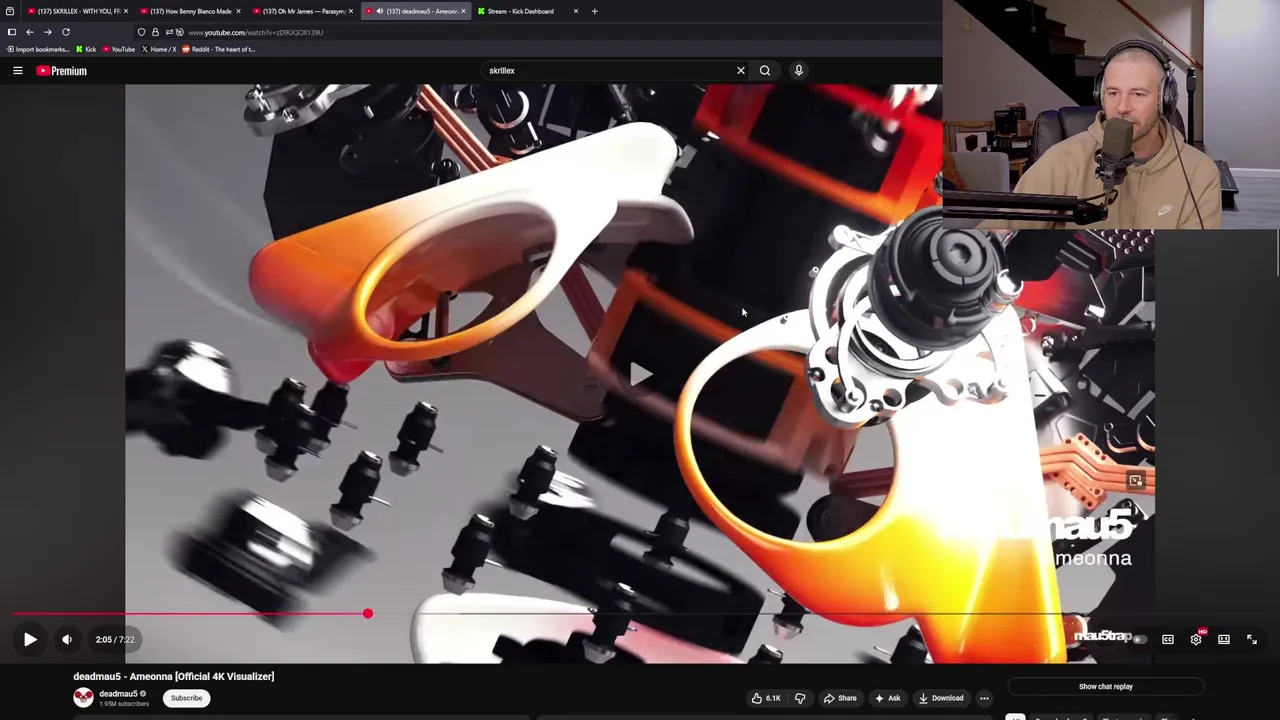Go back in browser history
This screenshot has height=720, width=1280.
point(29,32)
